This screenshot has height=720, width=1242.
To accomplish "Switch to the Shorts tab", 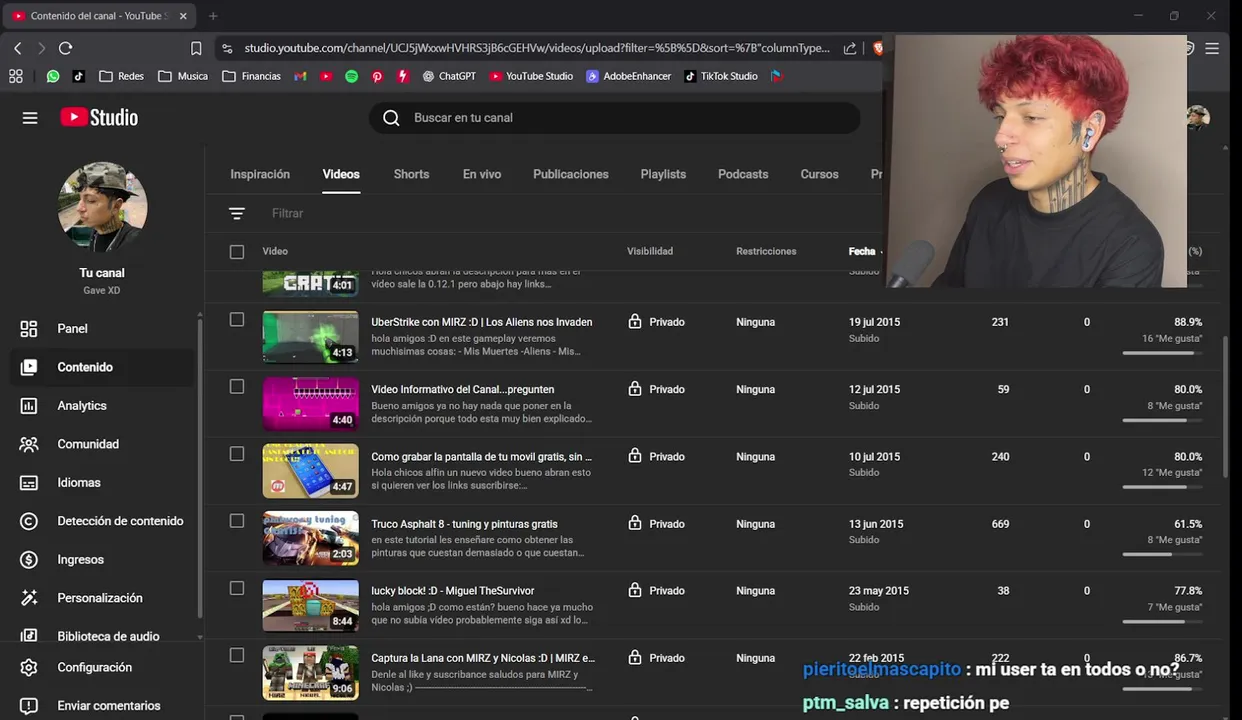I will [411, 174].
